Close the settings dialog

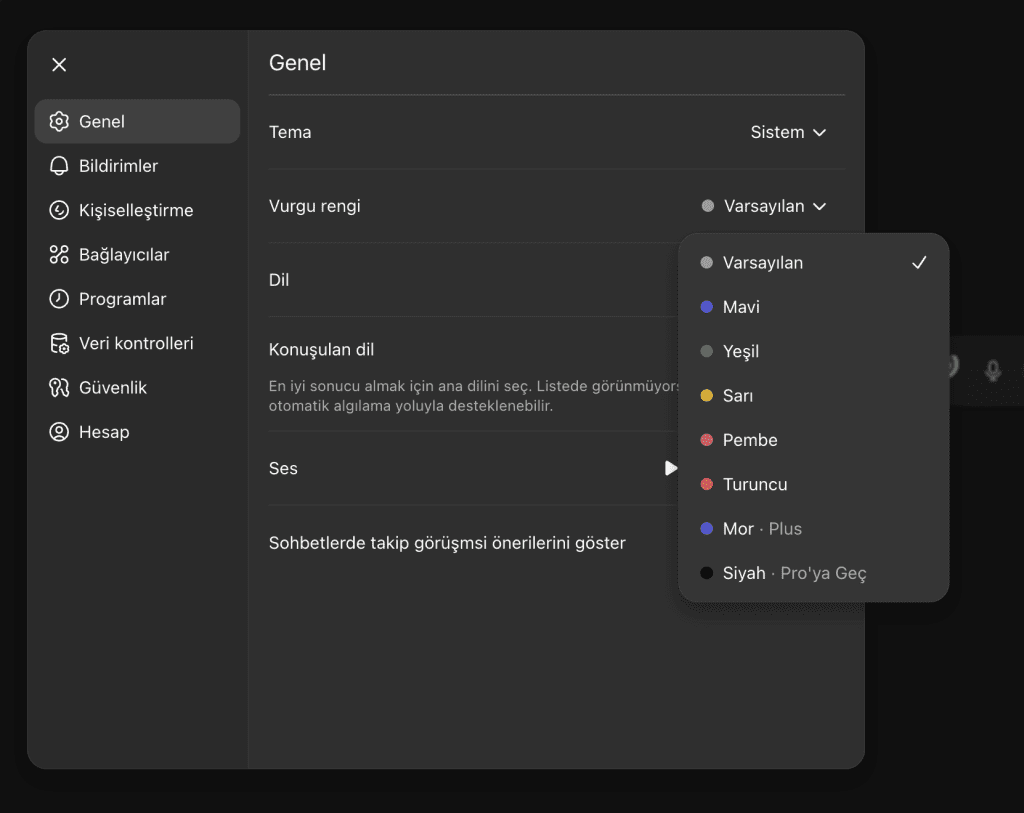click(x=59, y=65)
